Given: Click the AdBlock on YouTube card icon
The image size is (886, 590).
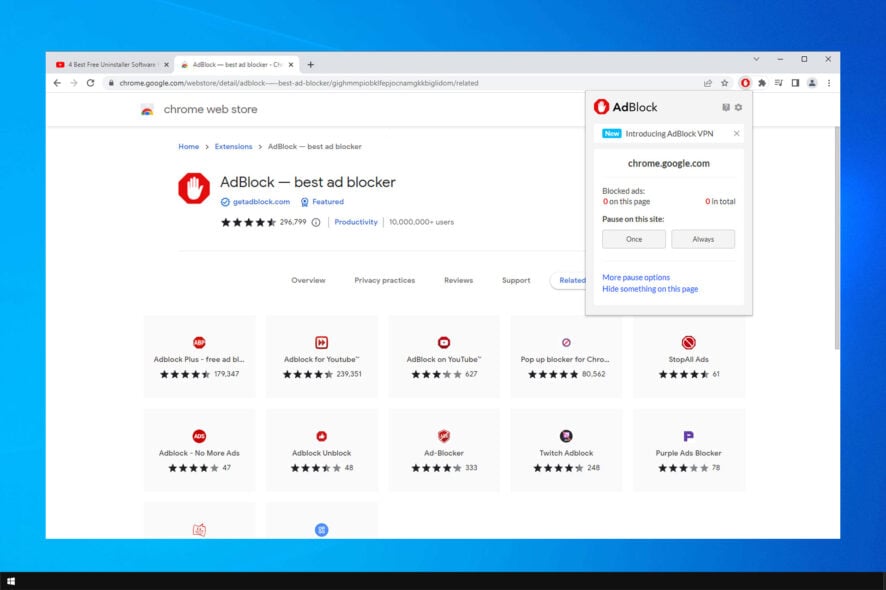Looking at the screenshot, I should point(444,342).
